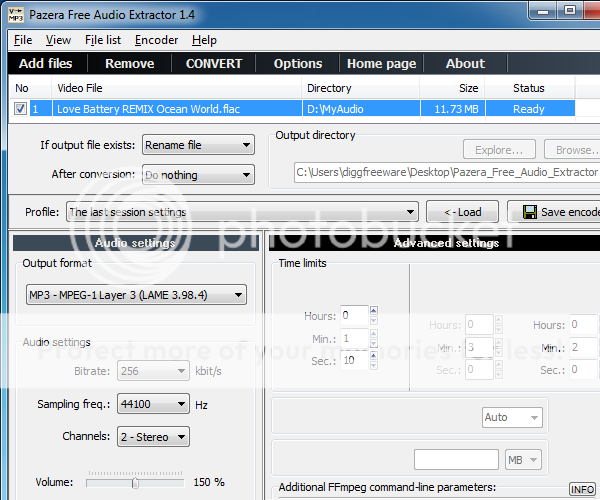Viewport: 600px width, 500px height.
Task: Increase Min. 1 value with up arrow
Action: pos(374,333)
